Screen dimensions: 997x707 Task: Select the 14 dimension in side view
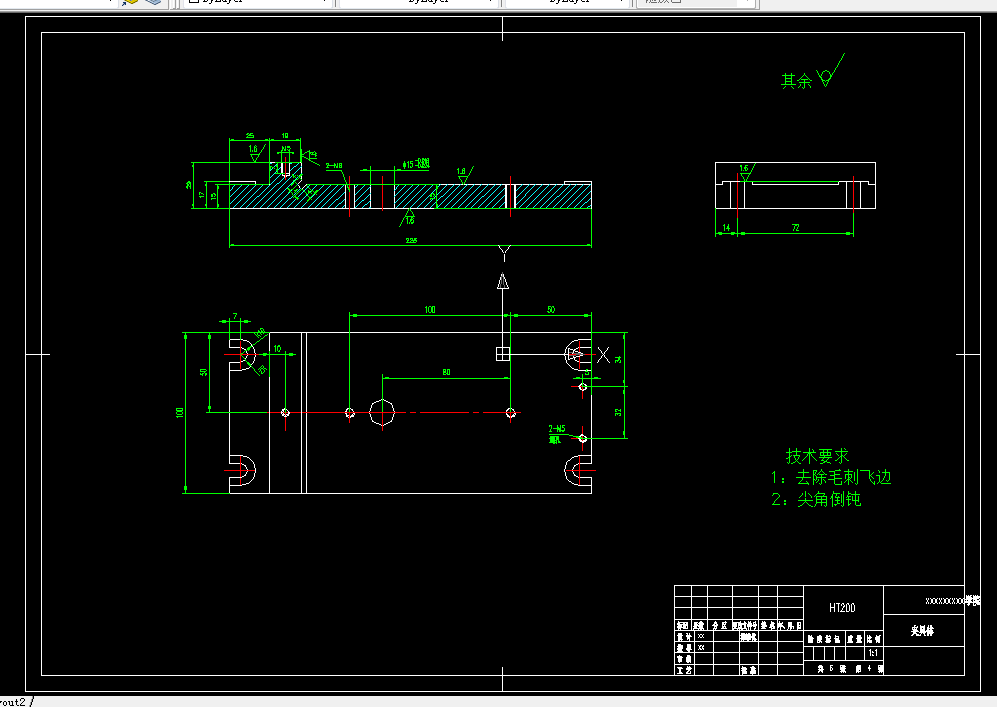coord(726,228)
